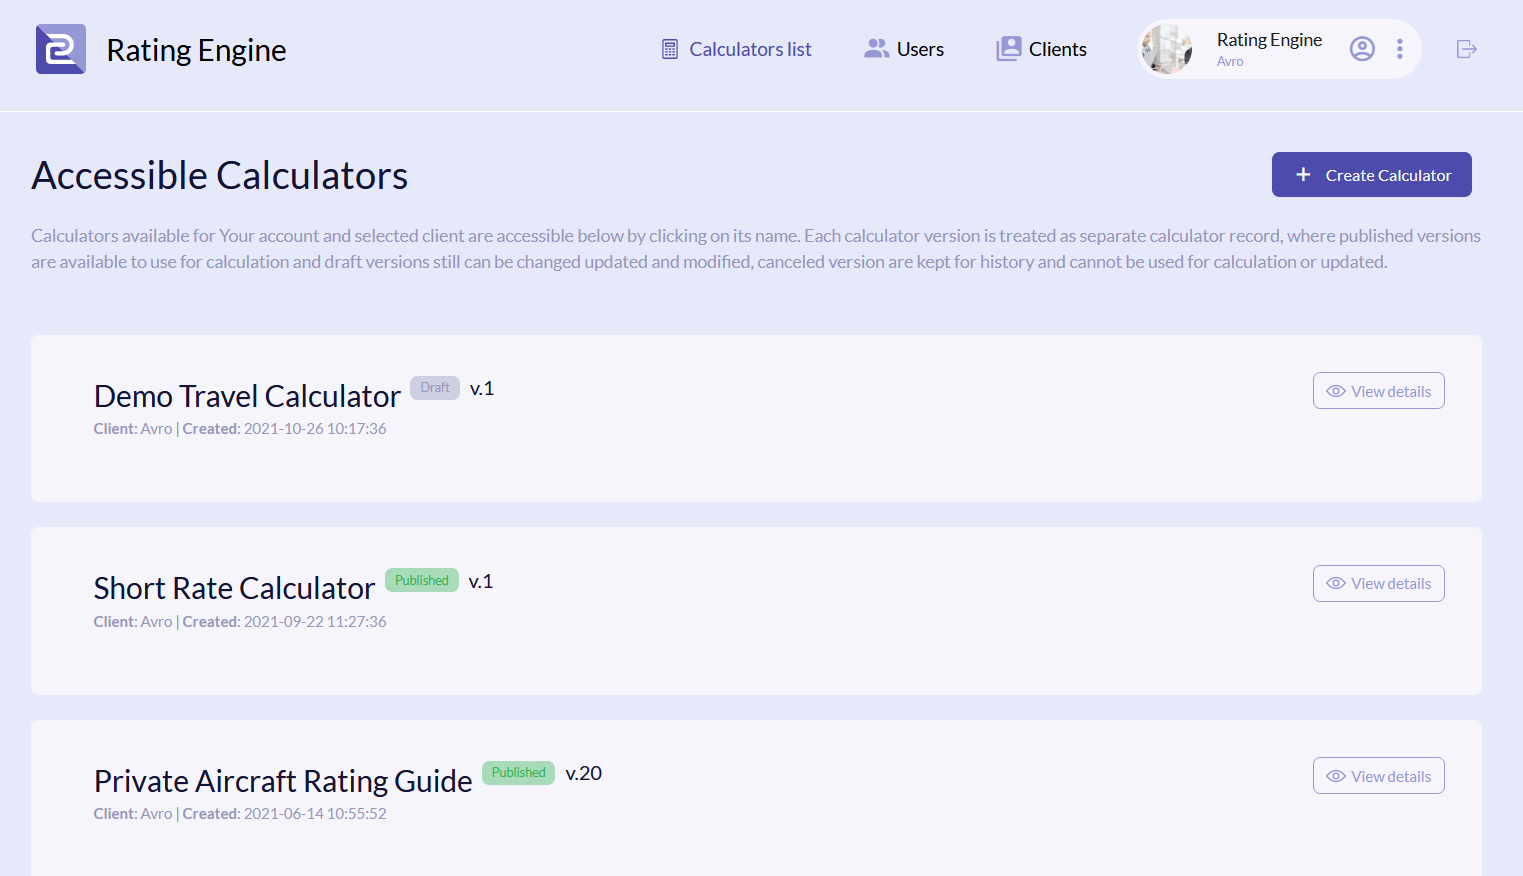1523x876 pixels.
Task: Click the eye icon on Private Aircraft Rating Guide details
Action: (x=1336, y=775)
